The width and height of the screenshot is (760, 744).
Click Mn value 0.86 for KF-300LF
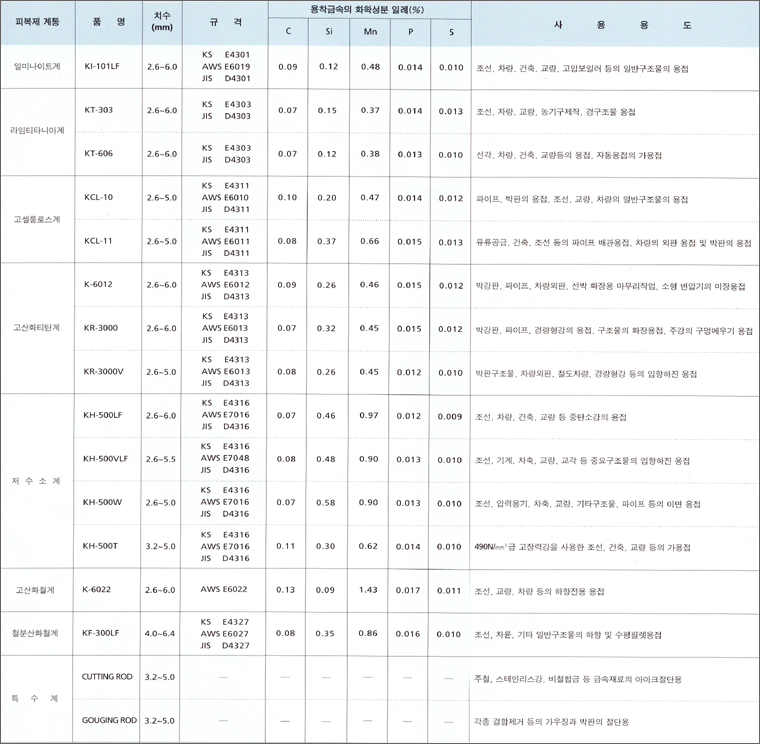(368, 633)
